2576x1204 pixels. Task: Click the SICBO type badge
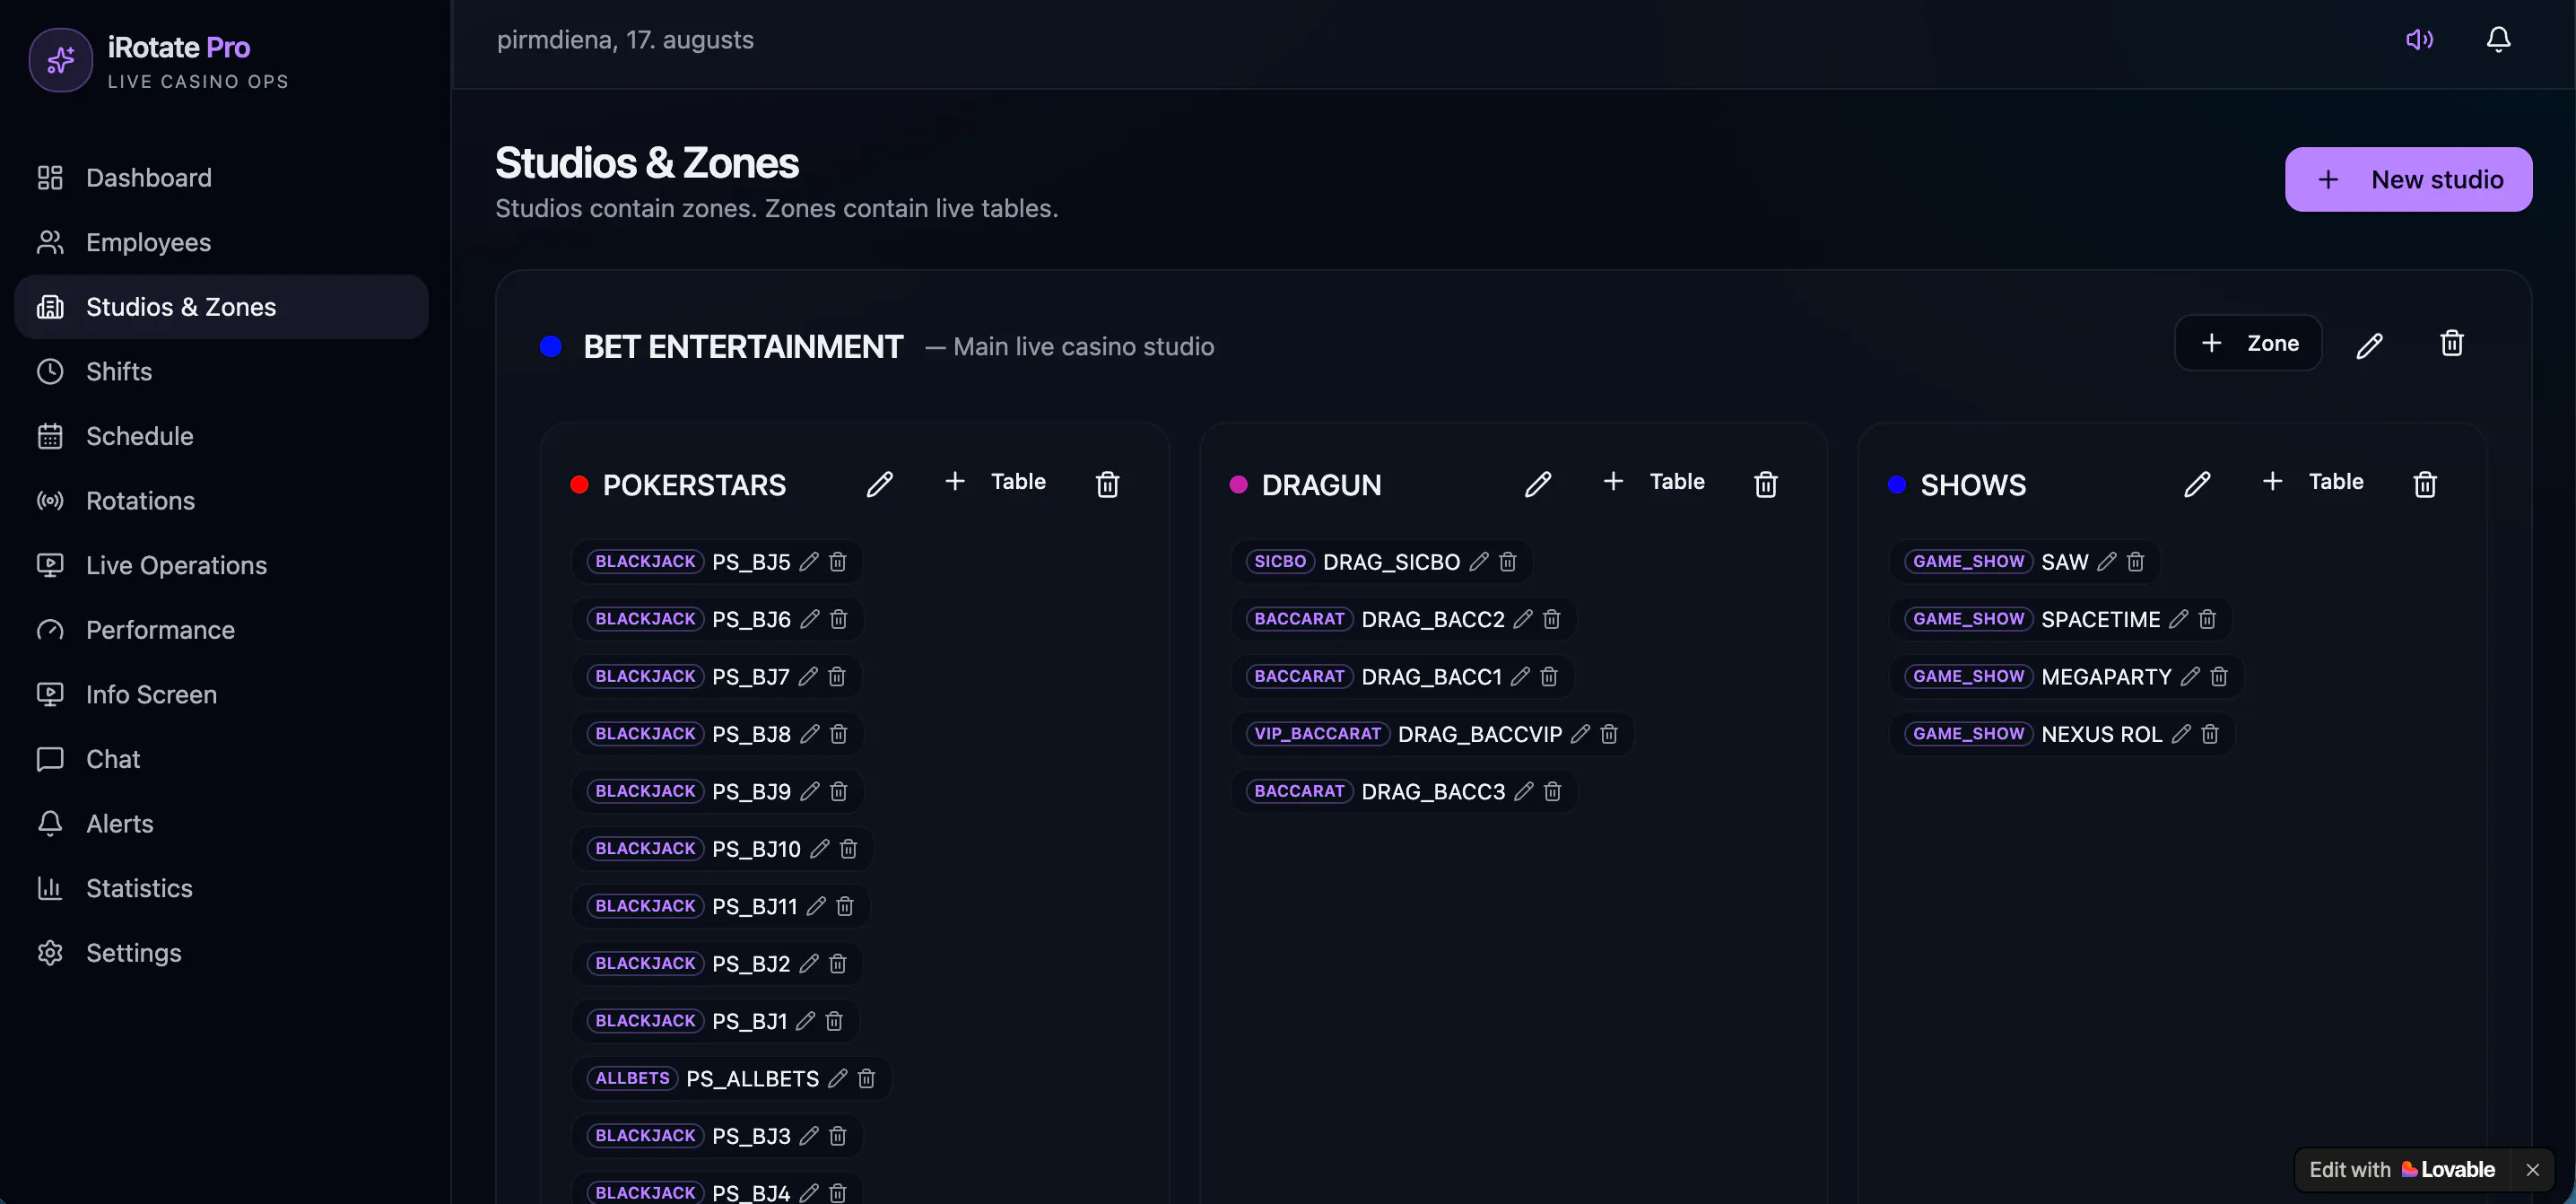[1280, 562]
